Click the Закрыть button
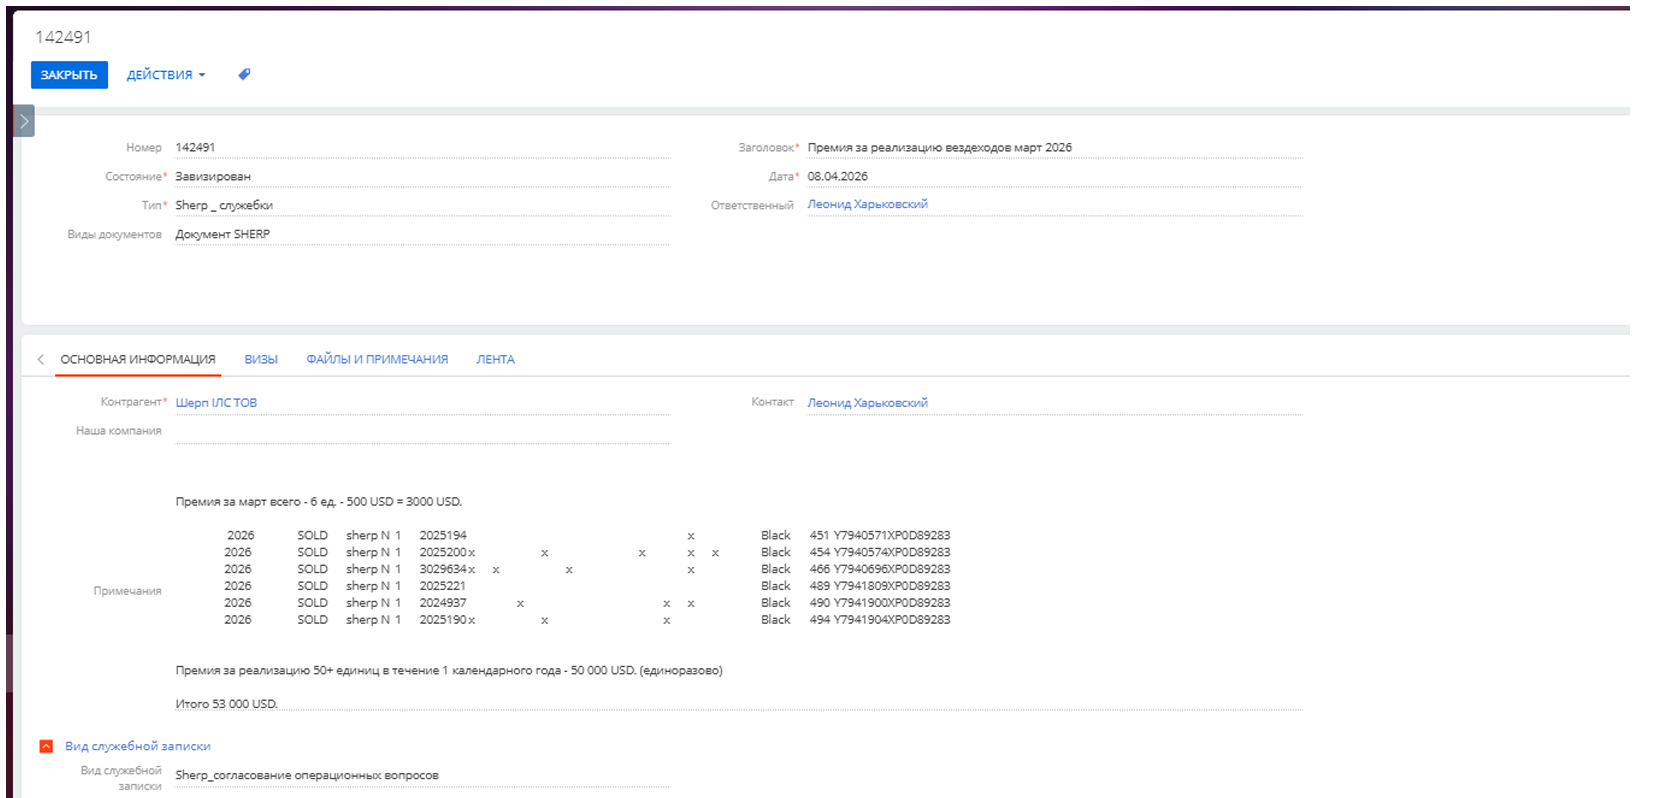This screenshot has width=1657, height=798. click(x=69, y=75)
